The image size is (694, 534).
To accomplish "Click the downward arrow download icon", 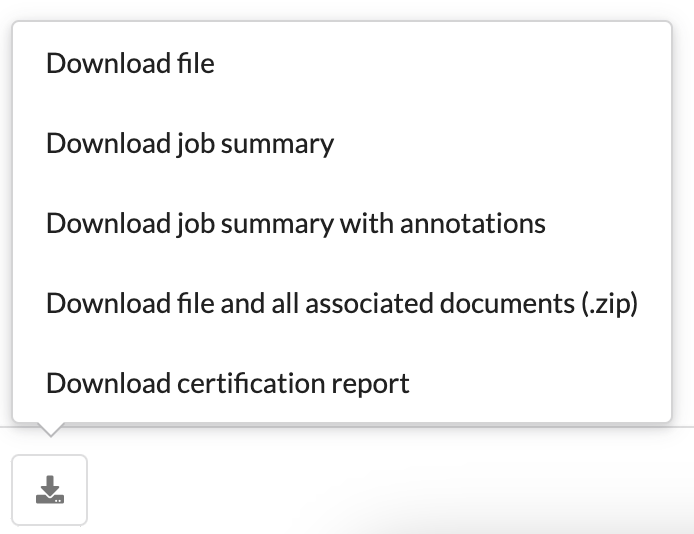I will click(x=50, y=490).
